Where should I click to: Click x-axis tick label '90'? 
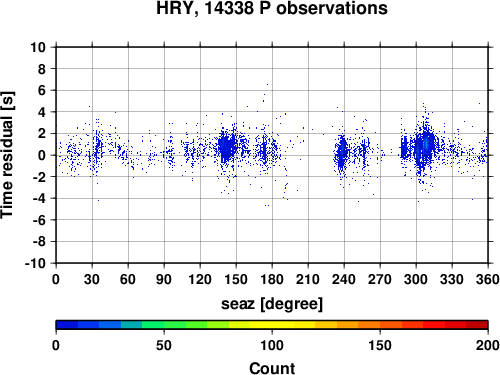pyautogui.click(x=164, y=279)
